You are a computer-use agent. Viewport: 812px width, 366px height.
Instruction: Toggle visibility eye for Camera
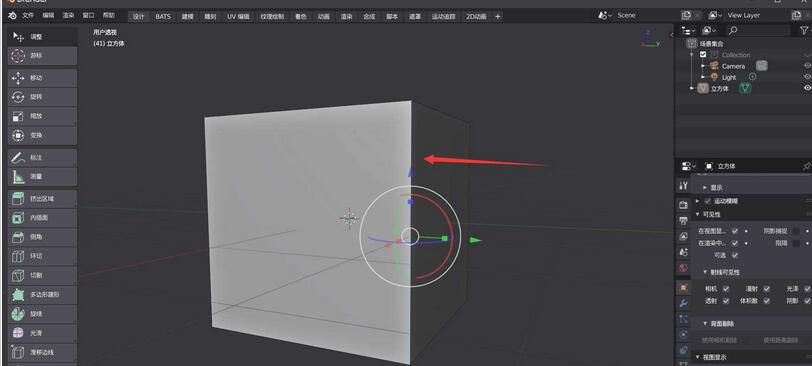(807, 66)
